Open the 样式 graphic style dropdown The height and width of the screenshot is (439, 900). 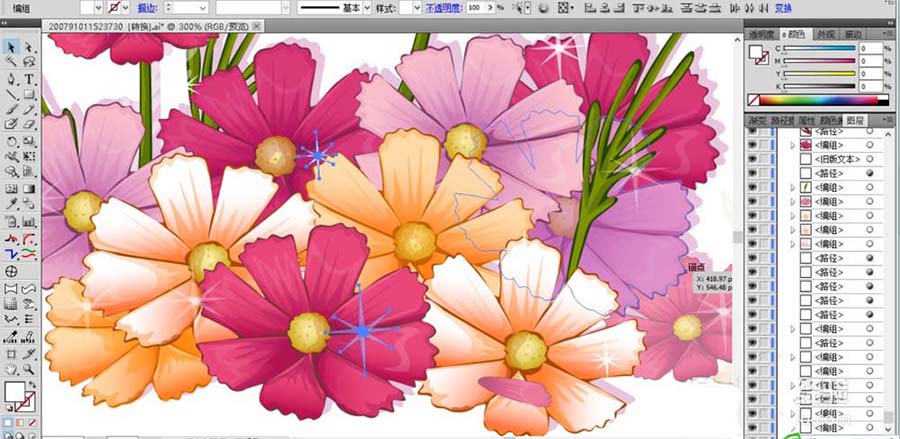417,8
